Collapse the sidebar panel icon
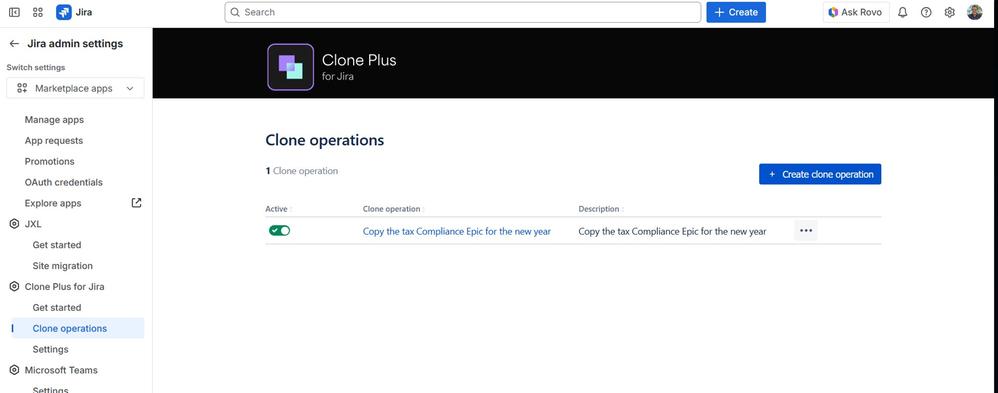 [x=14, y=12]
